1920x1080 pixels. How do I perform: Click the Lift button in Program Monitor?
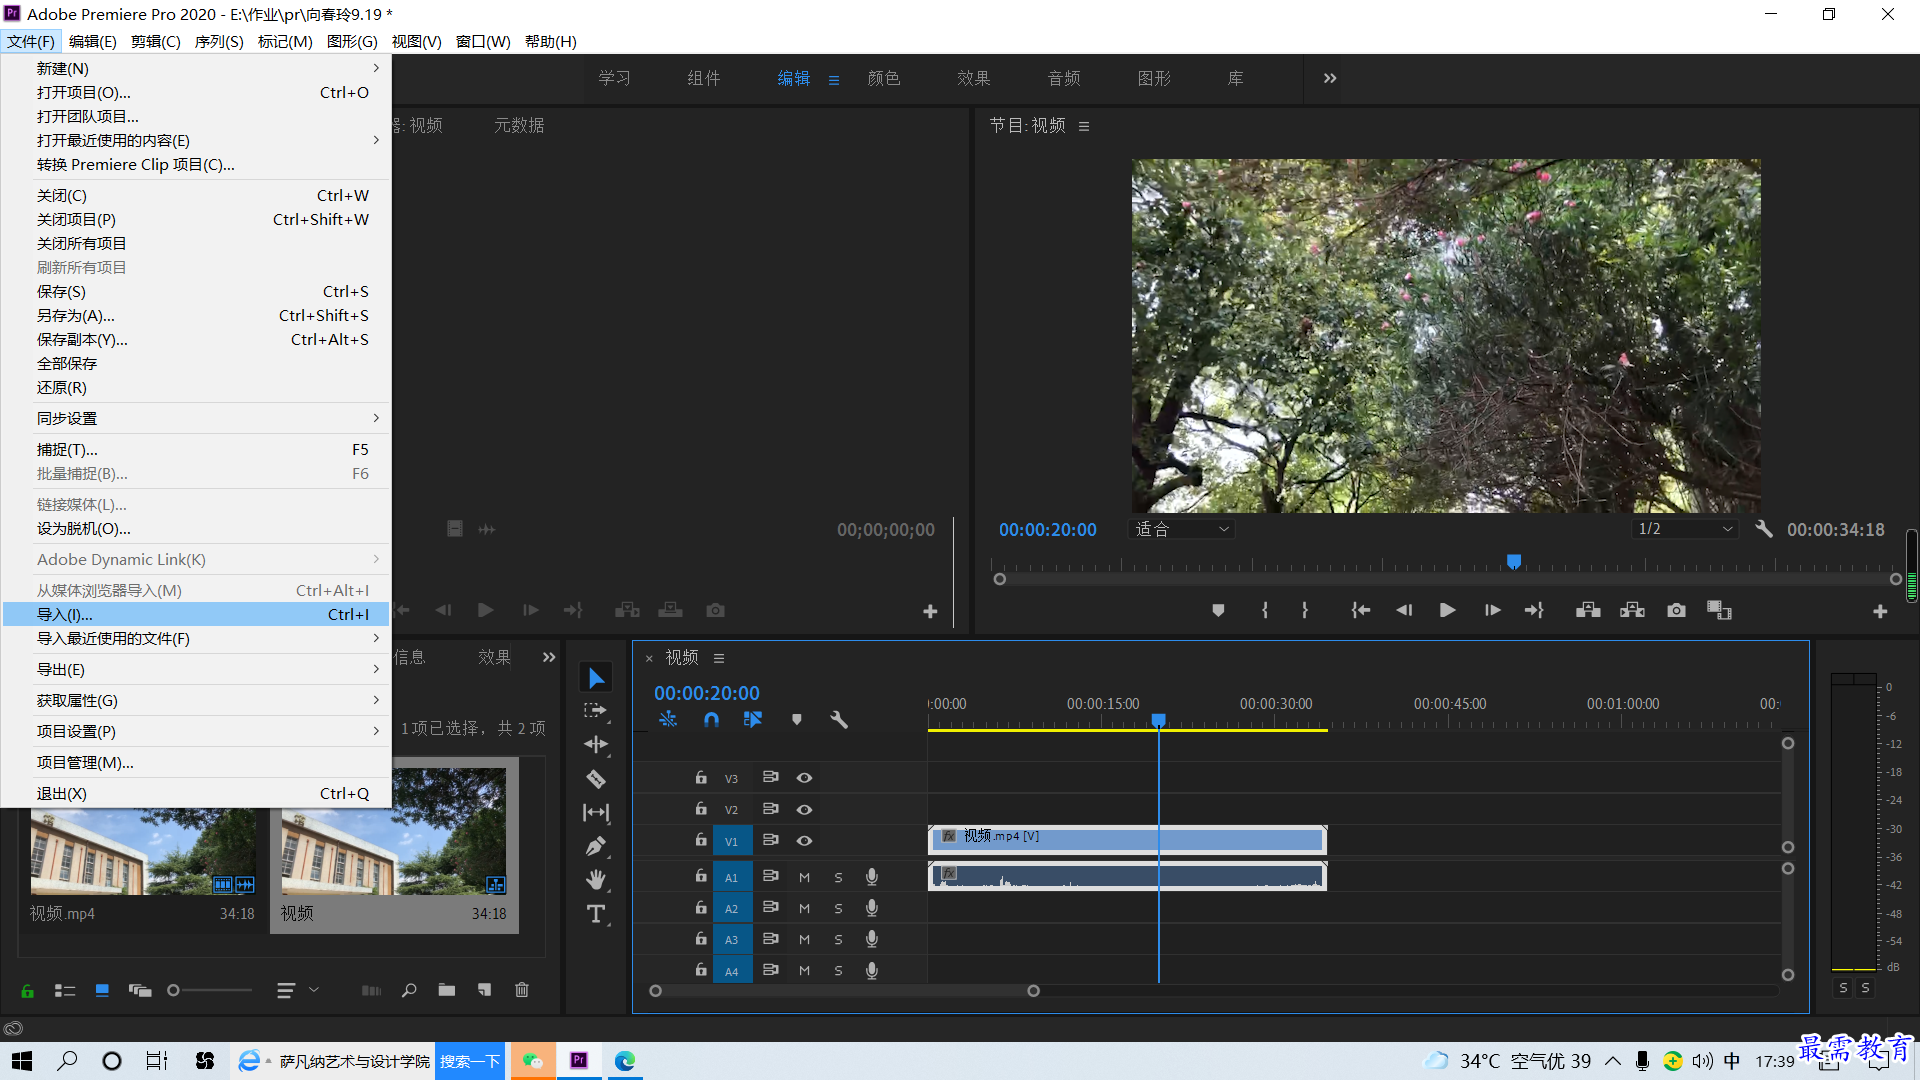pyautogui.click(x=1588, y=610)
